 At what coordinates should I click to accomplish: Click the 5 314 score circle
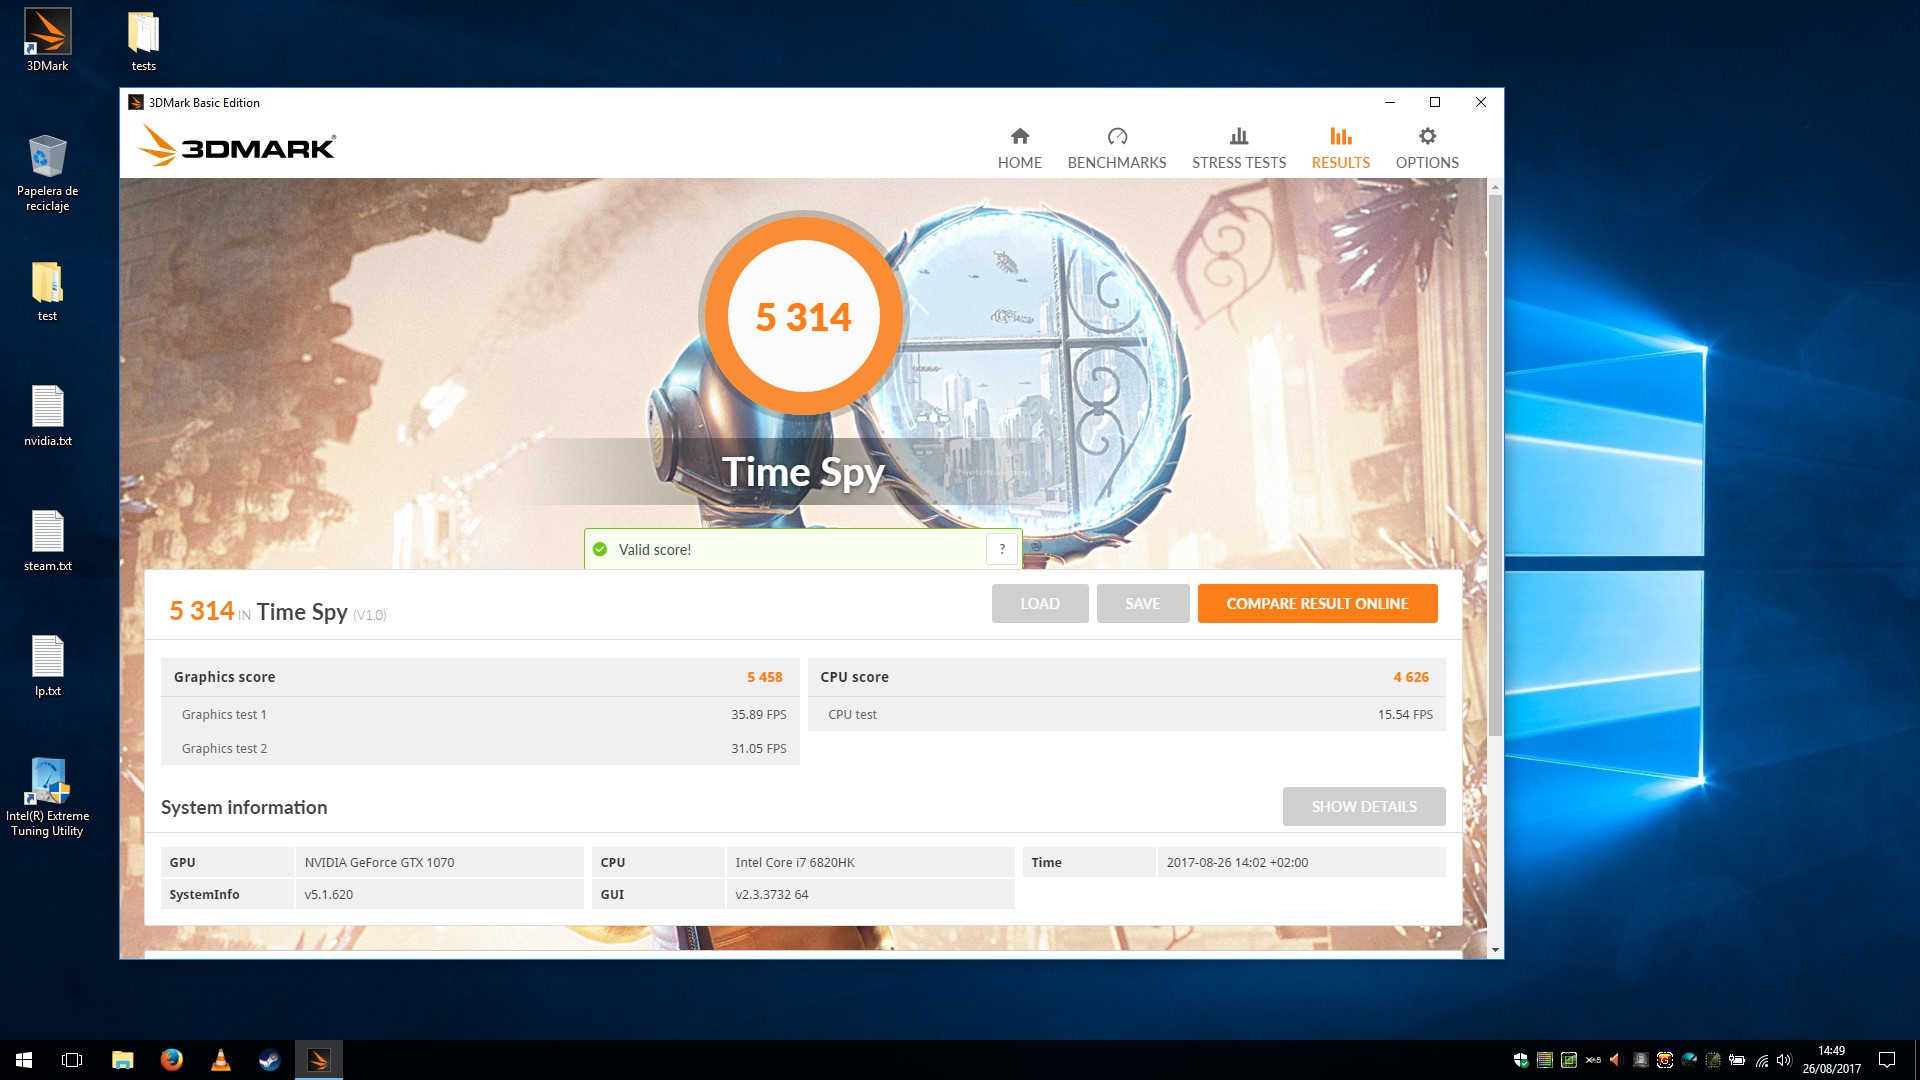coord(803,316)
